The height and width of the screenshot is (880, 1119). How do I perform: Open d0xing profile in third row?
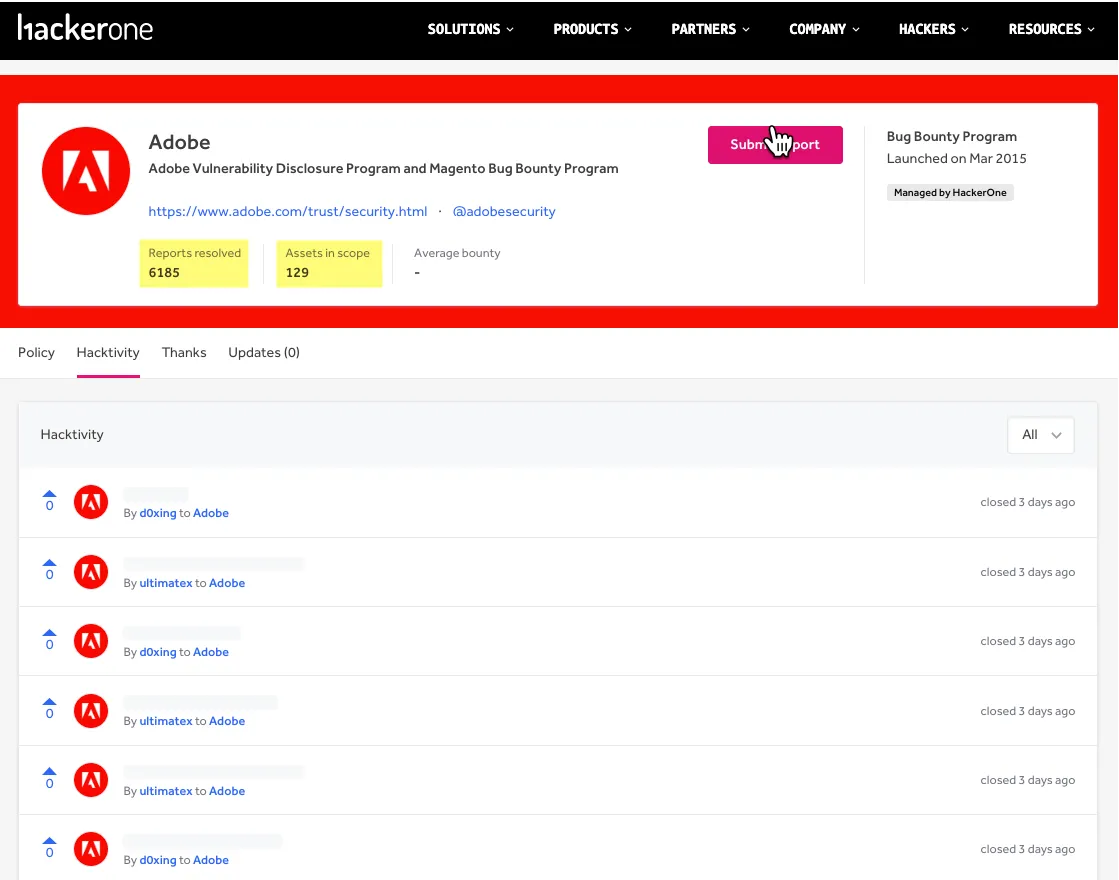(158, 652)
